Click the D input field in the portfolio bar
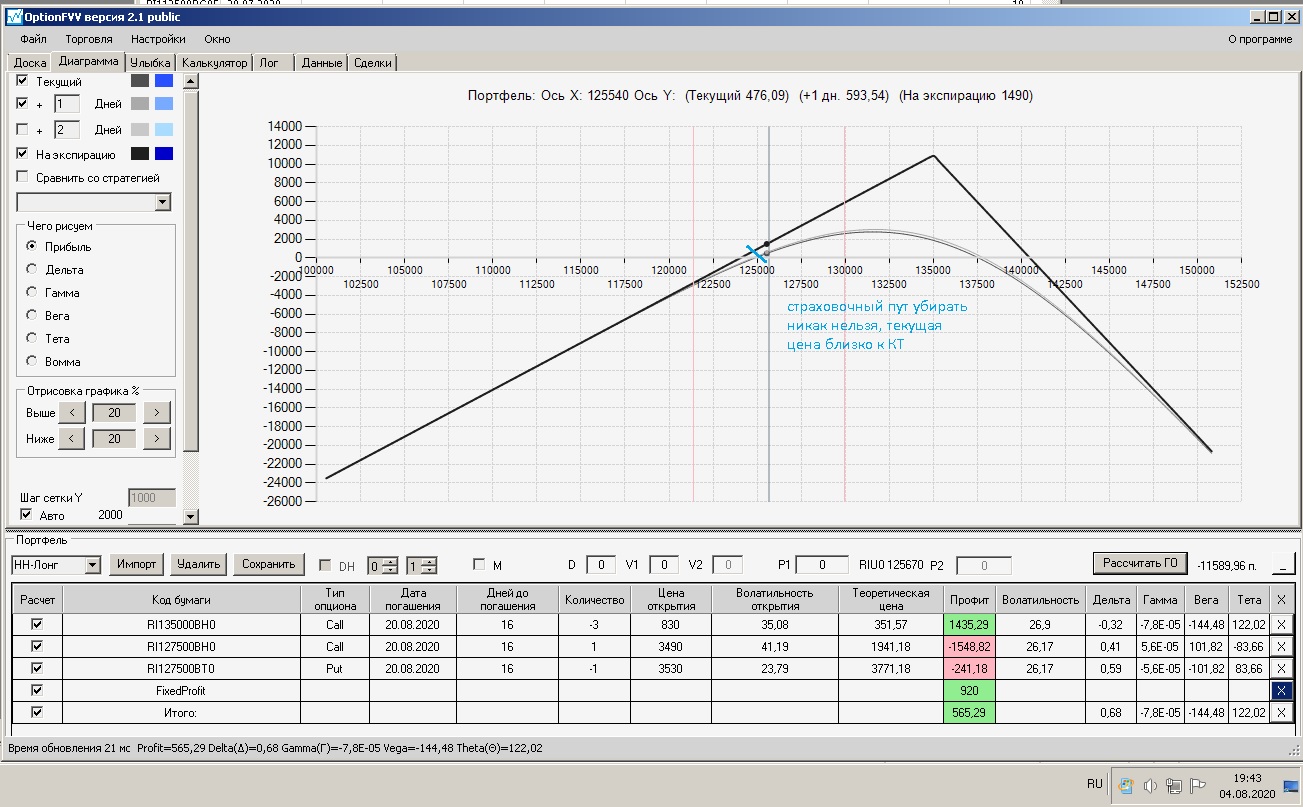The width and height of the screenshot is (1303, 807). [600, 565]
